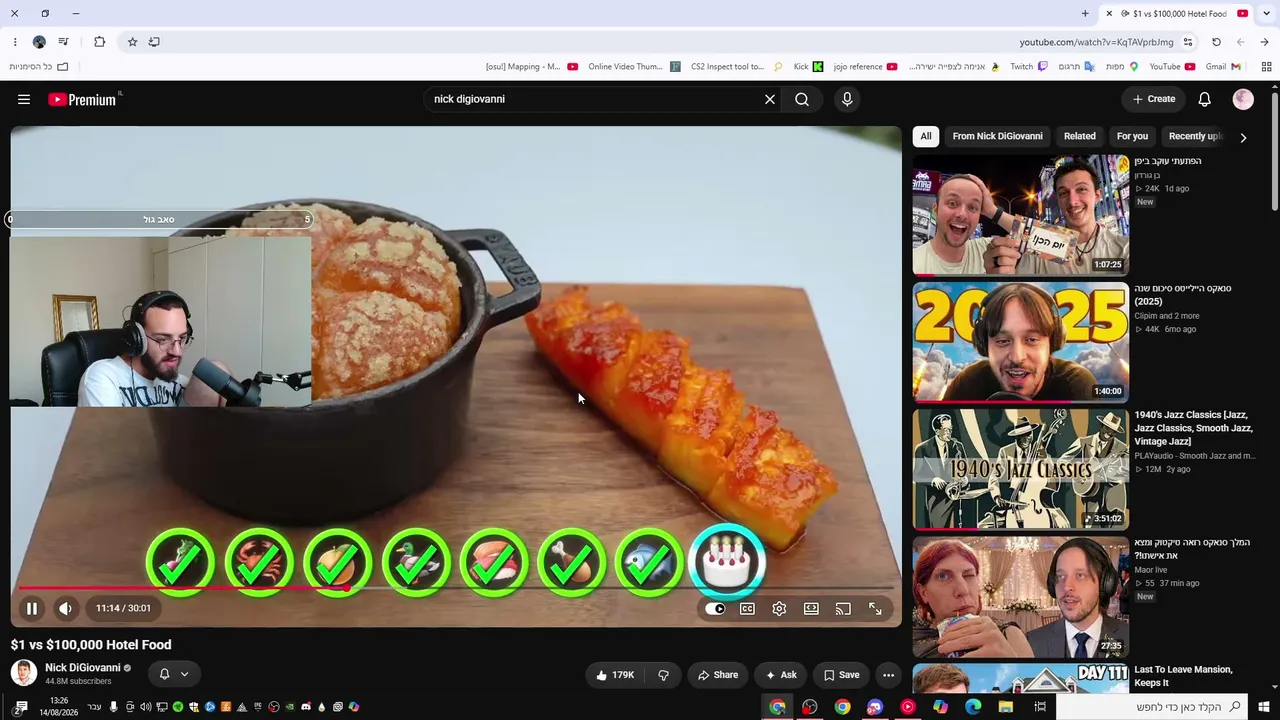Select the All filter chip

[x=926, y=136]
